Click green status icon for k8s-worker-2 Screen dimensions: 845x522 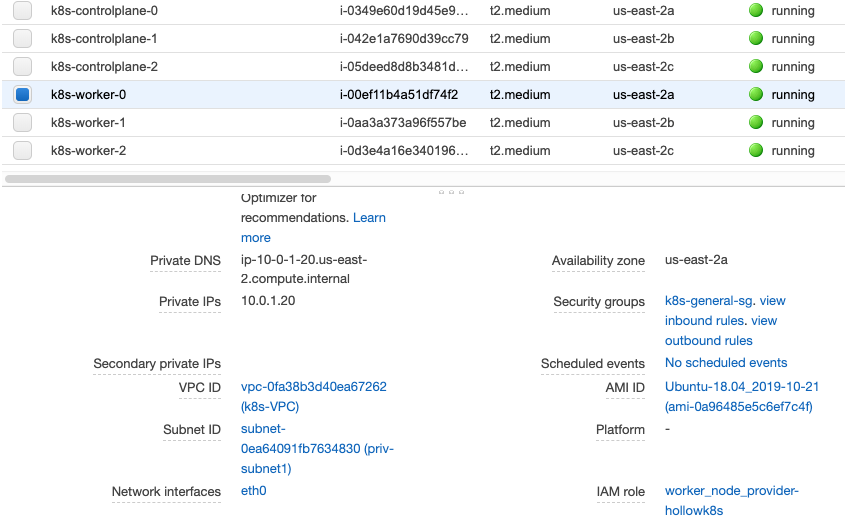755,151
